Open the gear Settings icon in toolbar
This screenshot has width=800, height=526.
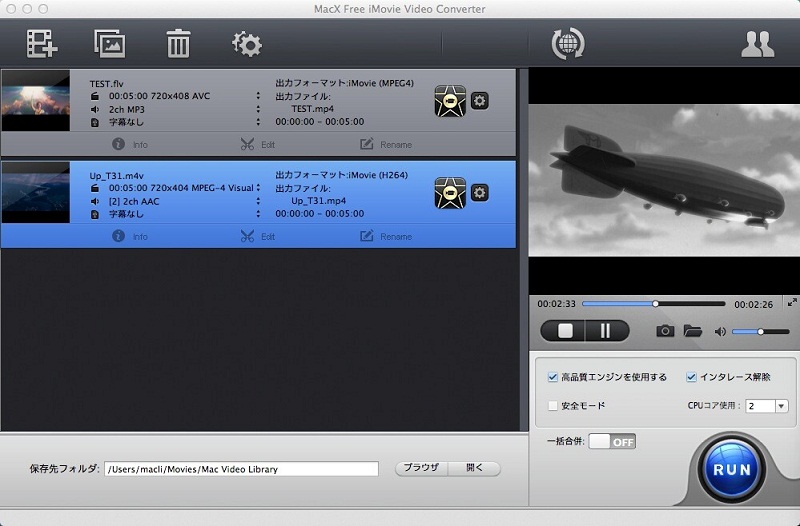(x=247, y=44)
